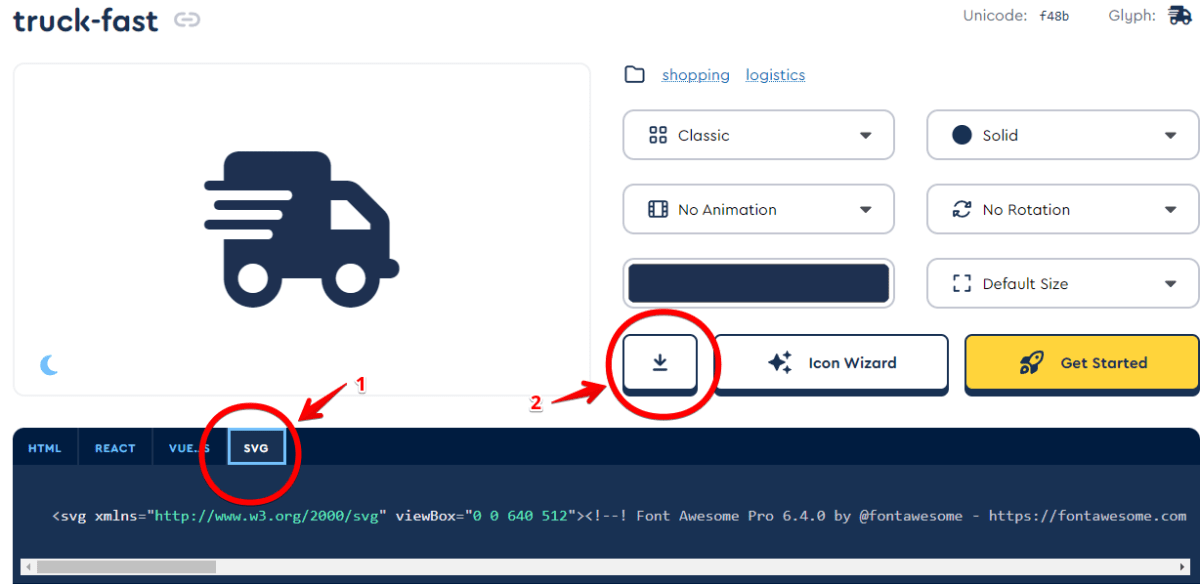Click the folder categories icon

click(x=634, y=75)
